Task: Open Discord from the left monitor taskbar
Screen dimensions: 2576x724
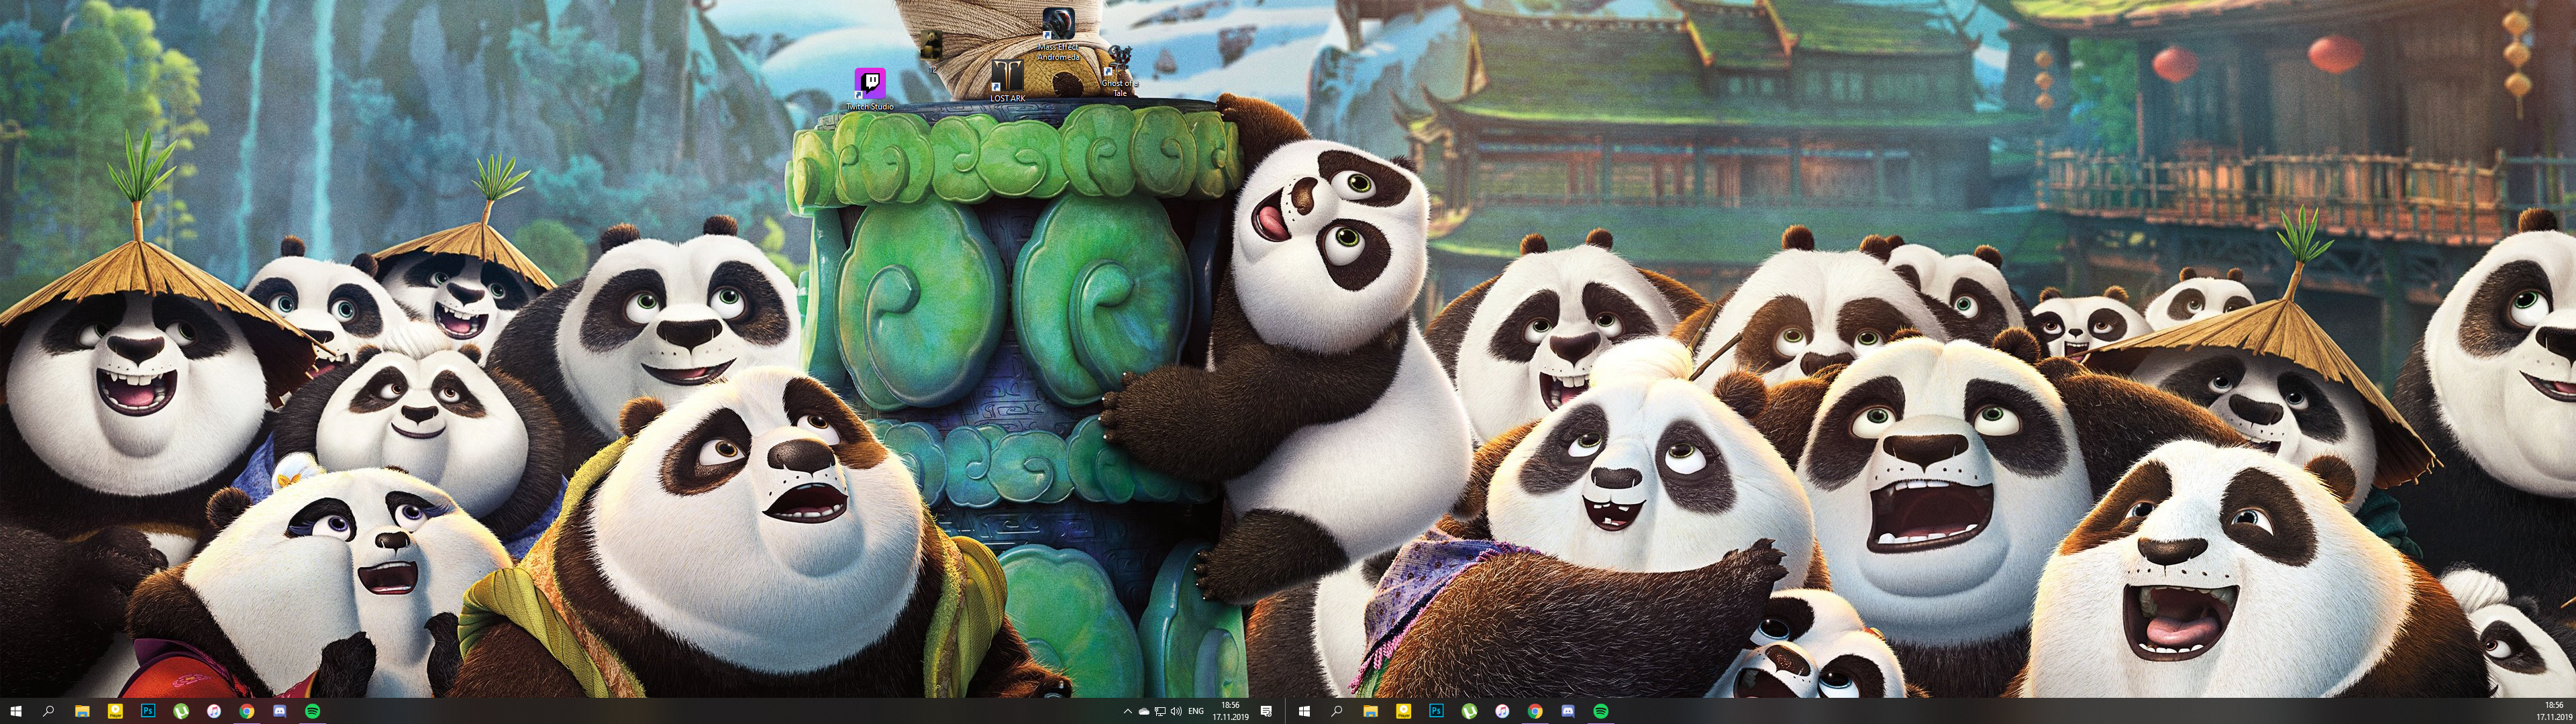Action: pyautogui.click(x=280, y=711)
